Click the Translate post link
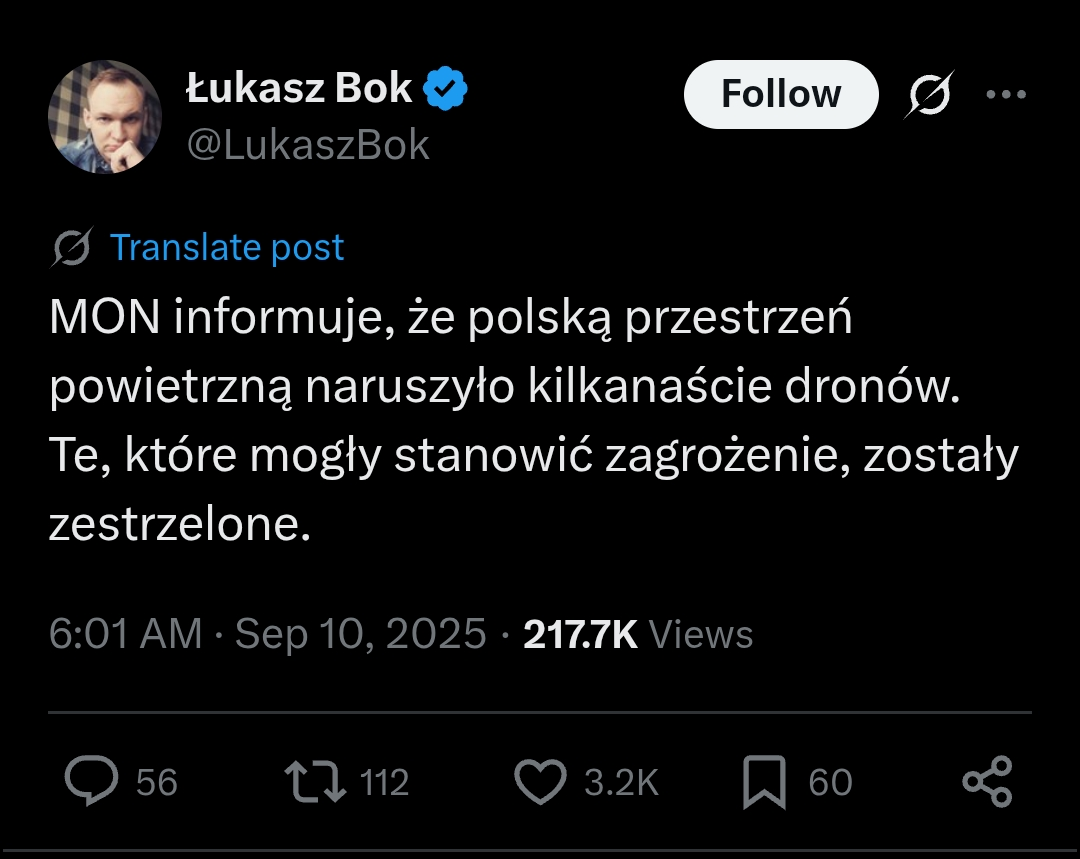This screenshot has width=1080, height=859. tap(227, 248)
